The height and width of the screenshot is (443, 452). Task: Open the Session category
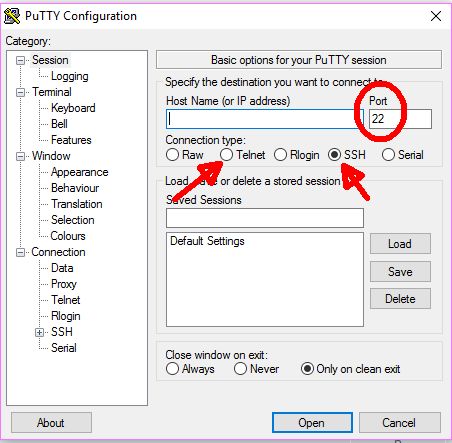pyautogui.click(x=50, y=60)
